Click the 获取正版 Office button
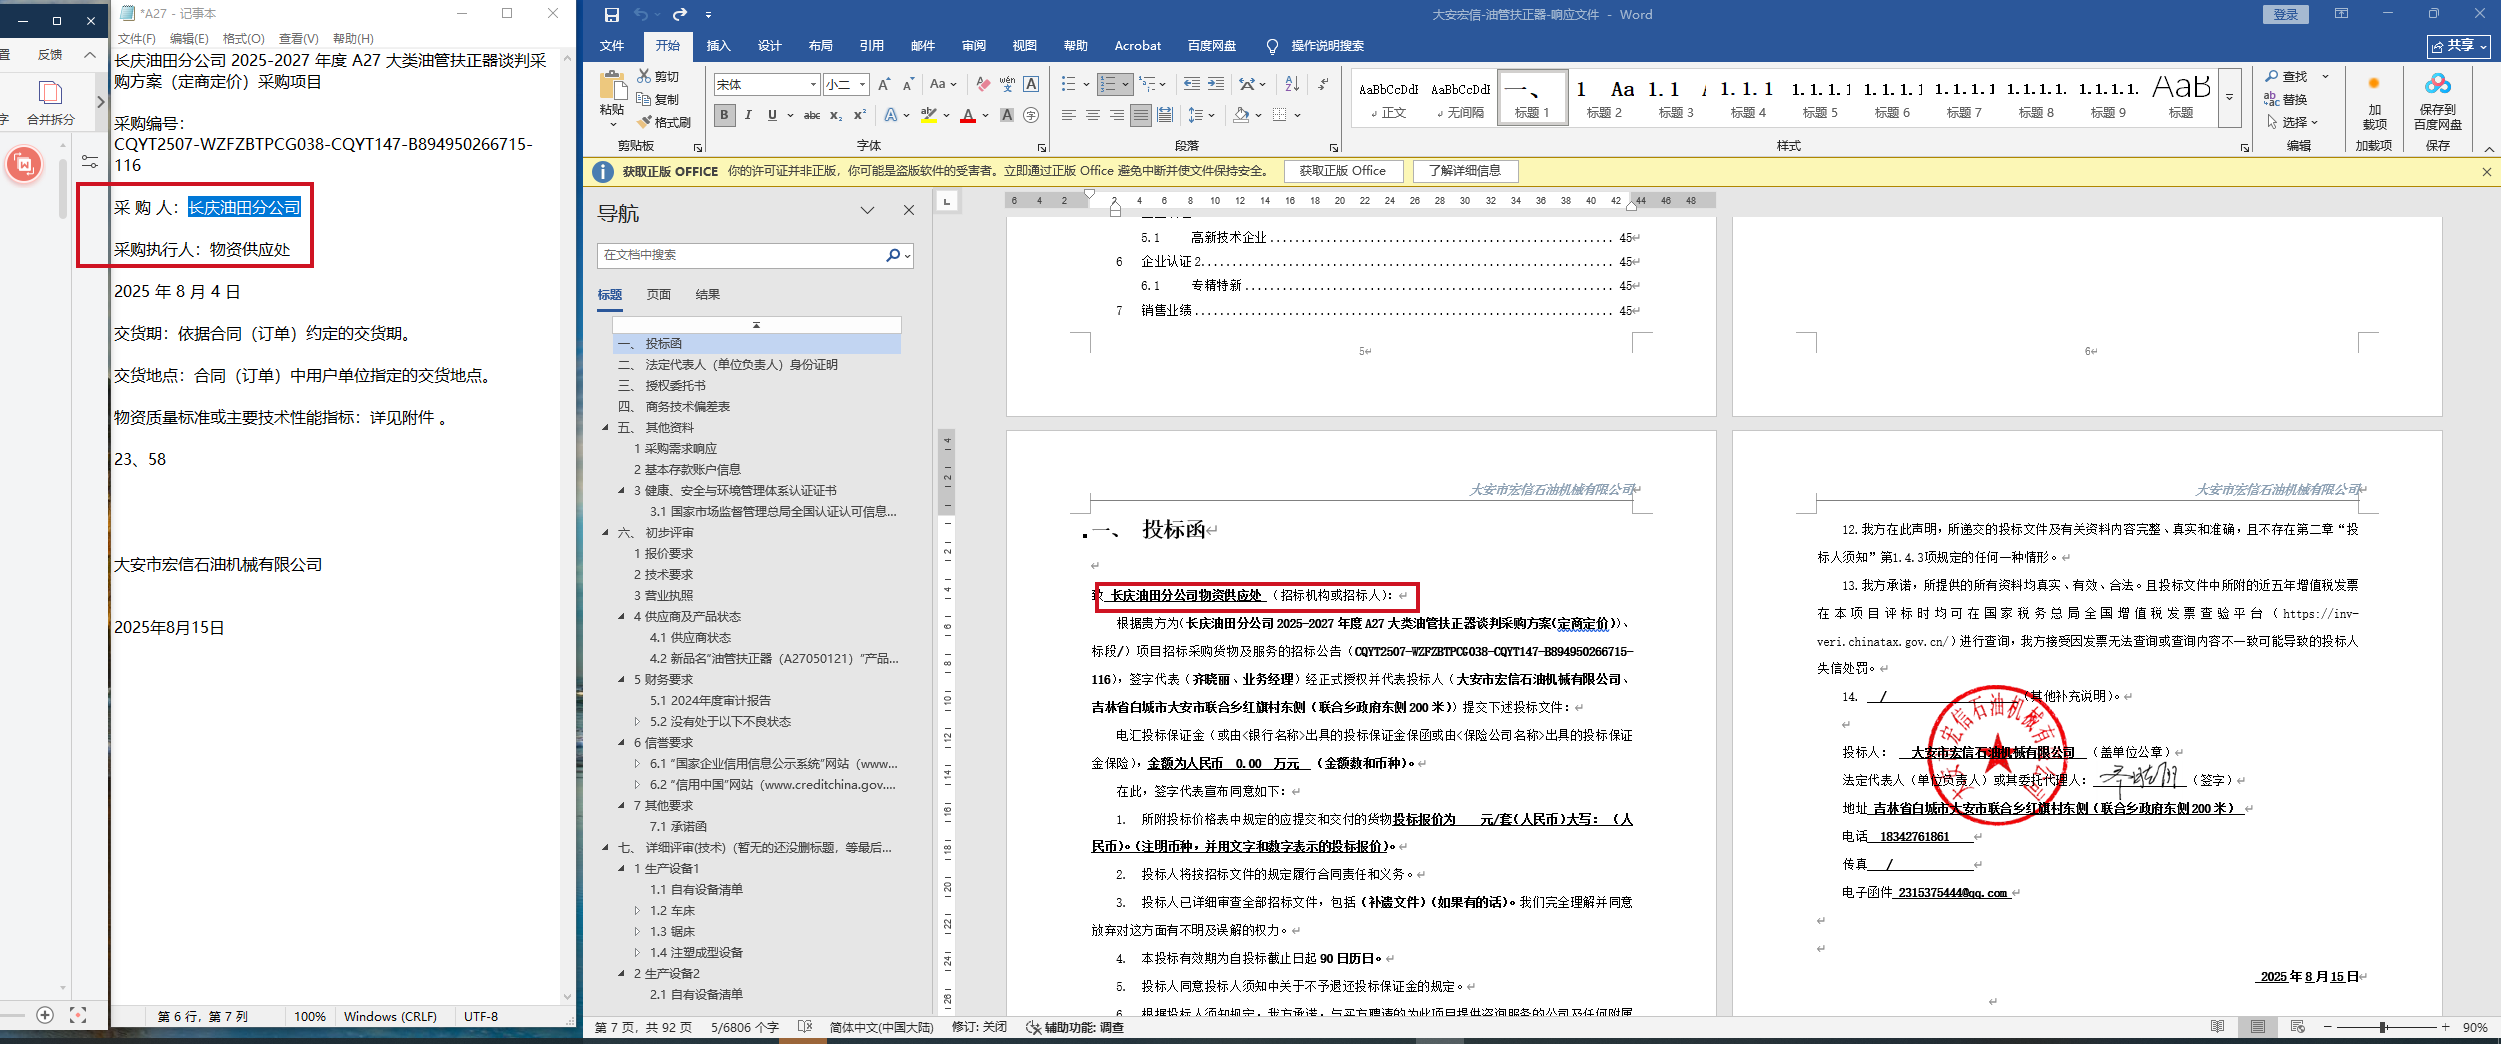The width and height of the screenshot is (2501, 1044). click(1342, 171)
